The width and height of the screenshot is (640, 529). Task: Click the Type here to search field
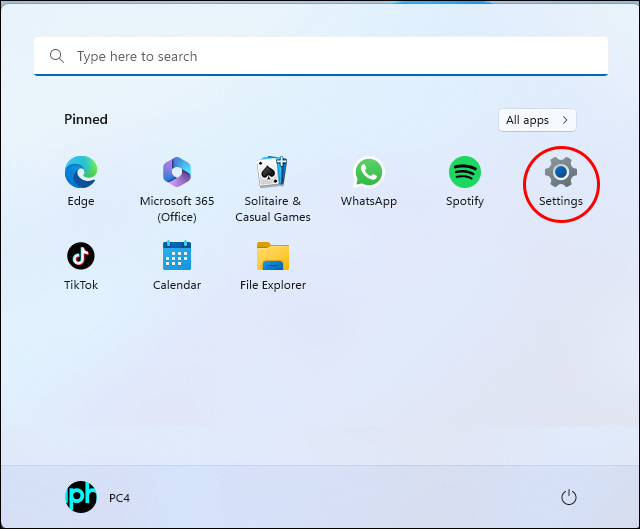click(x=321, y=56)
